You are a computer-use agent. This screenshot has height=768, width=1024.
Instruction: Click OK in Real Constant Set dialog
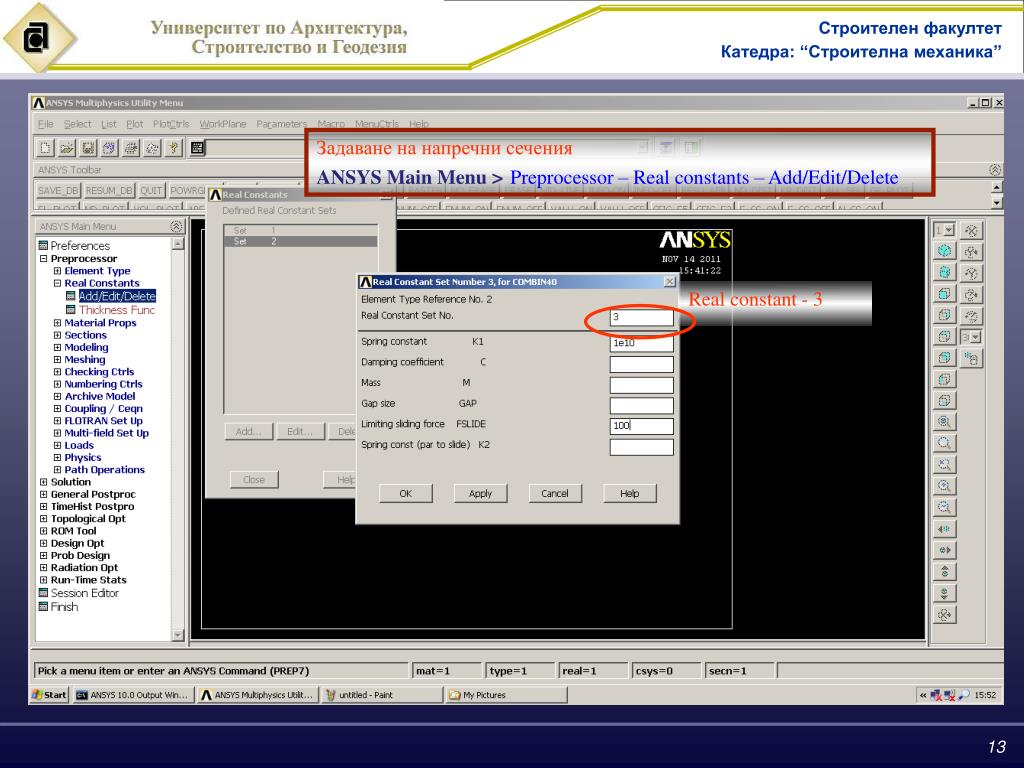[406, 494]
